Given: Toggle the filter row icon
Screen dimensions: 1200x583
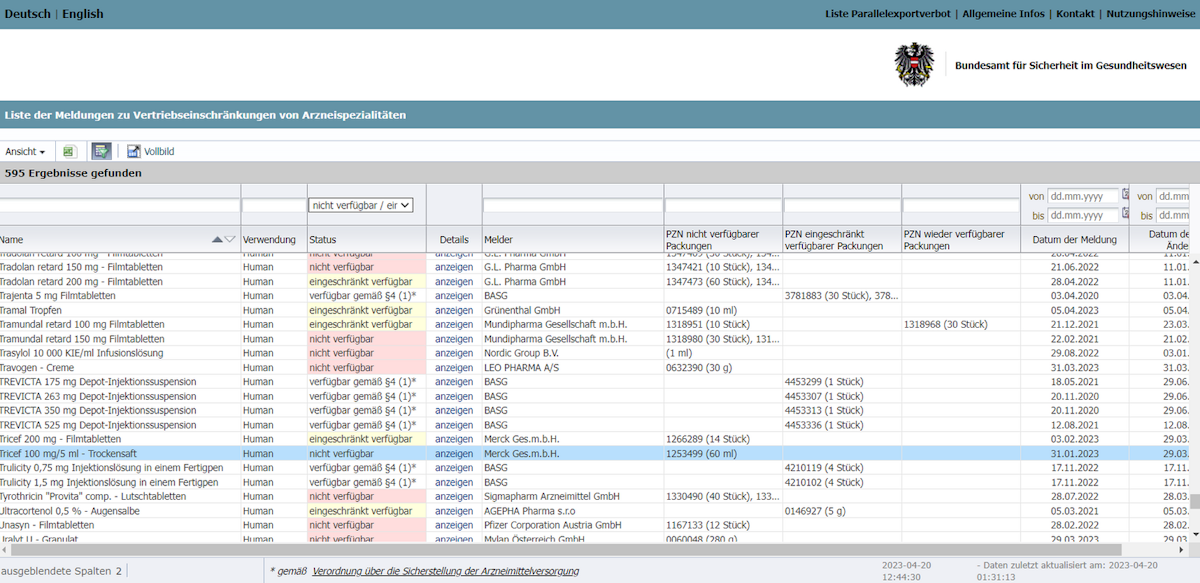Looking at the screenshot, I should [101, 152].
